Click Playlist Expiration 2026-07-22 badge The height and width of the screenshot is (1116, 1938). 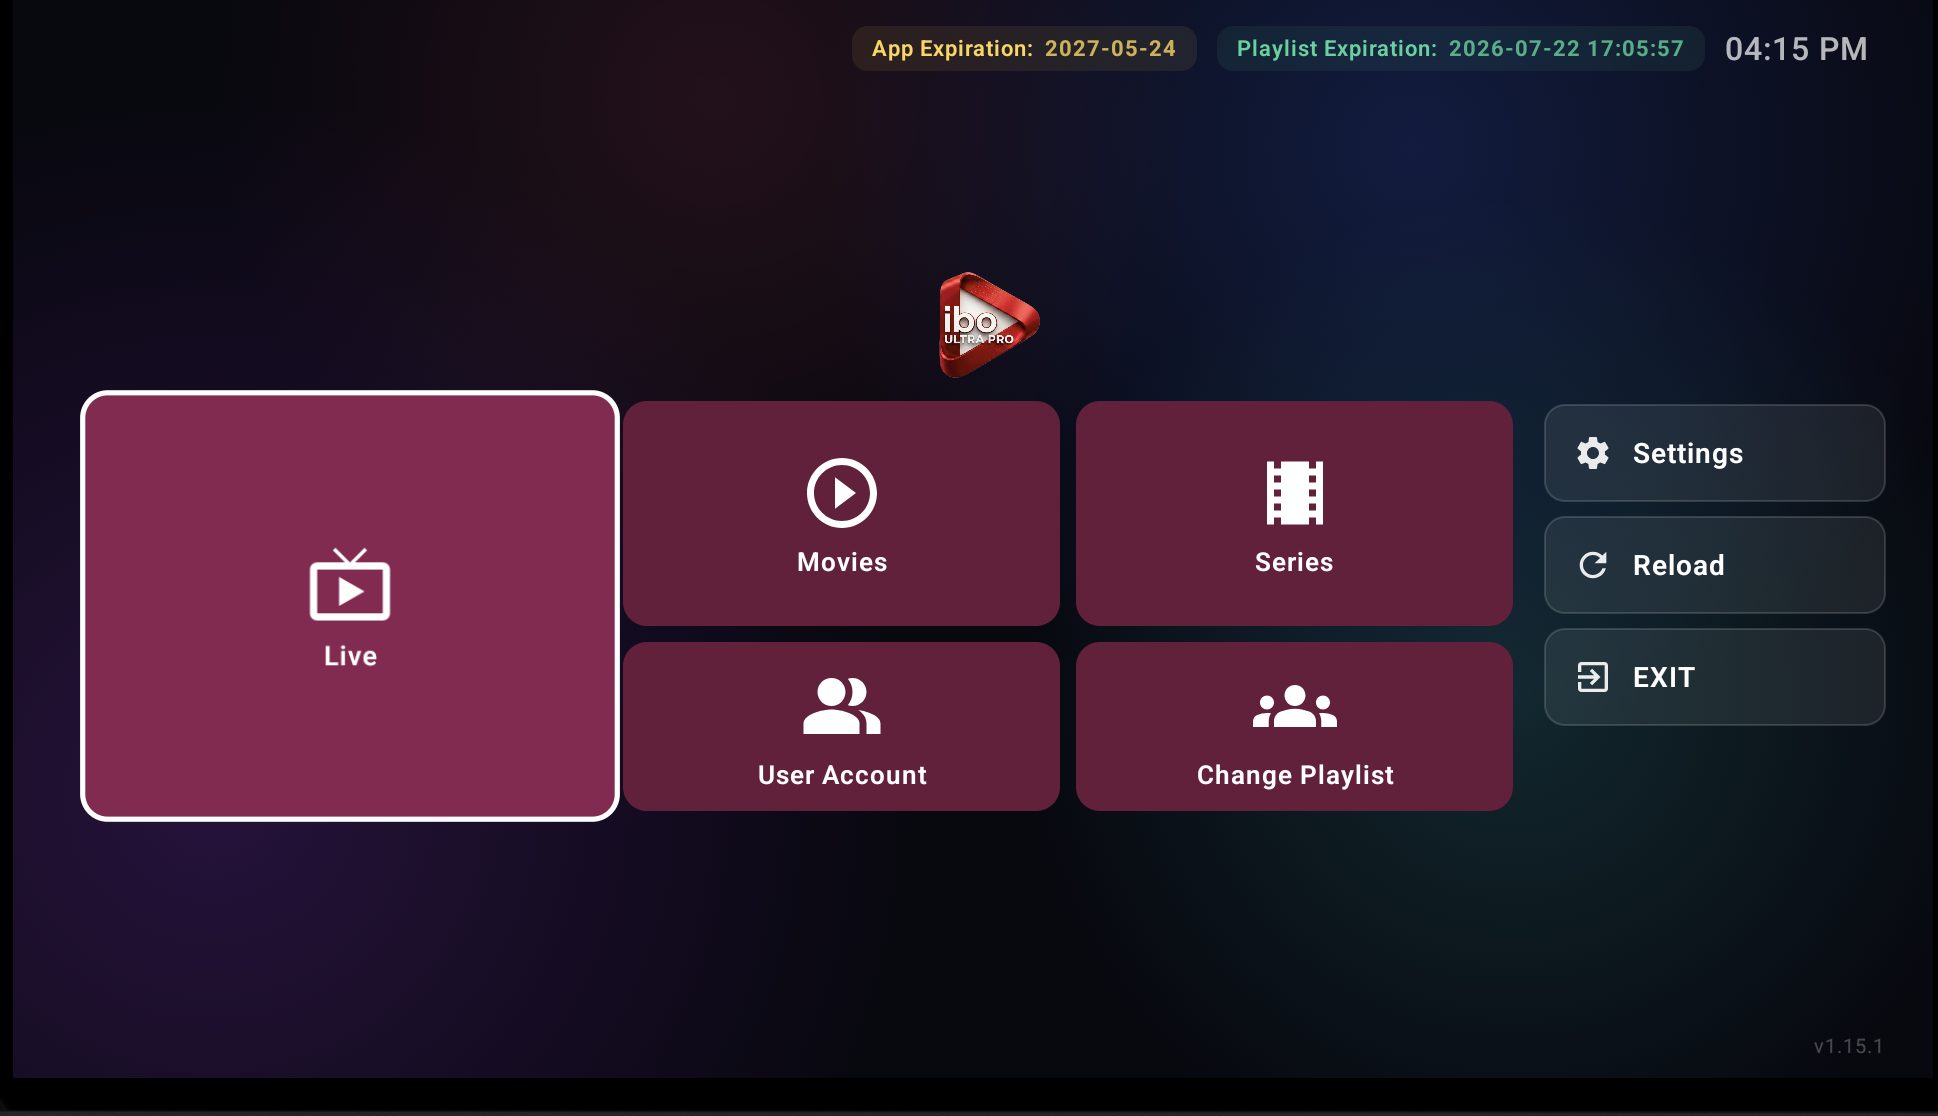(x=1460, y=48)
